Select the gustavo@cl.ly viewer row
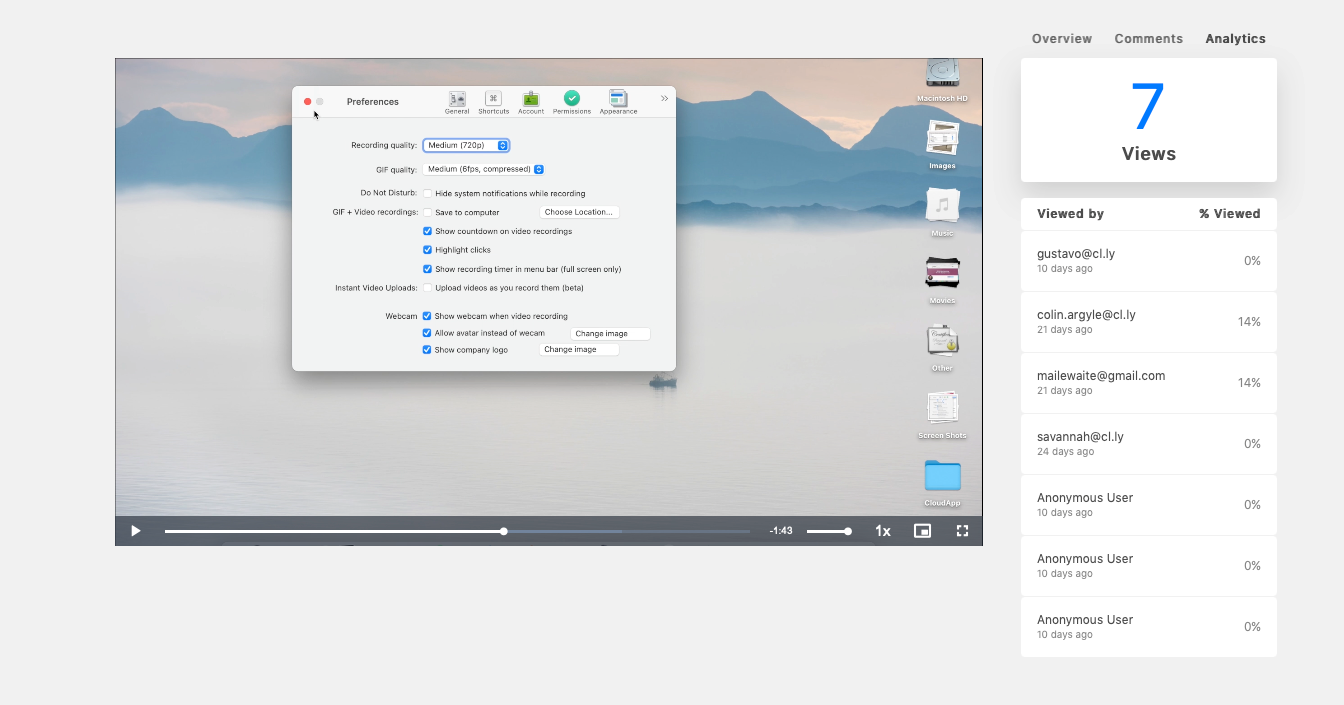1344x705 pixels. coord(1149,261)
